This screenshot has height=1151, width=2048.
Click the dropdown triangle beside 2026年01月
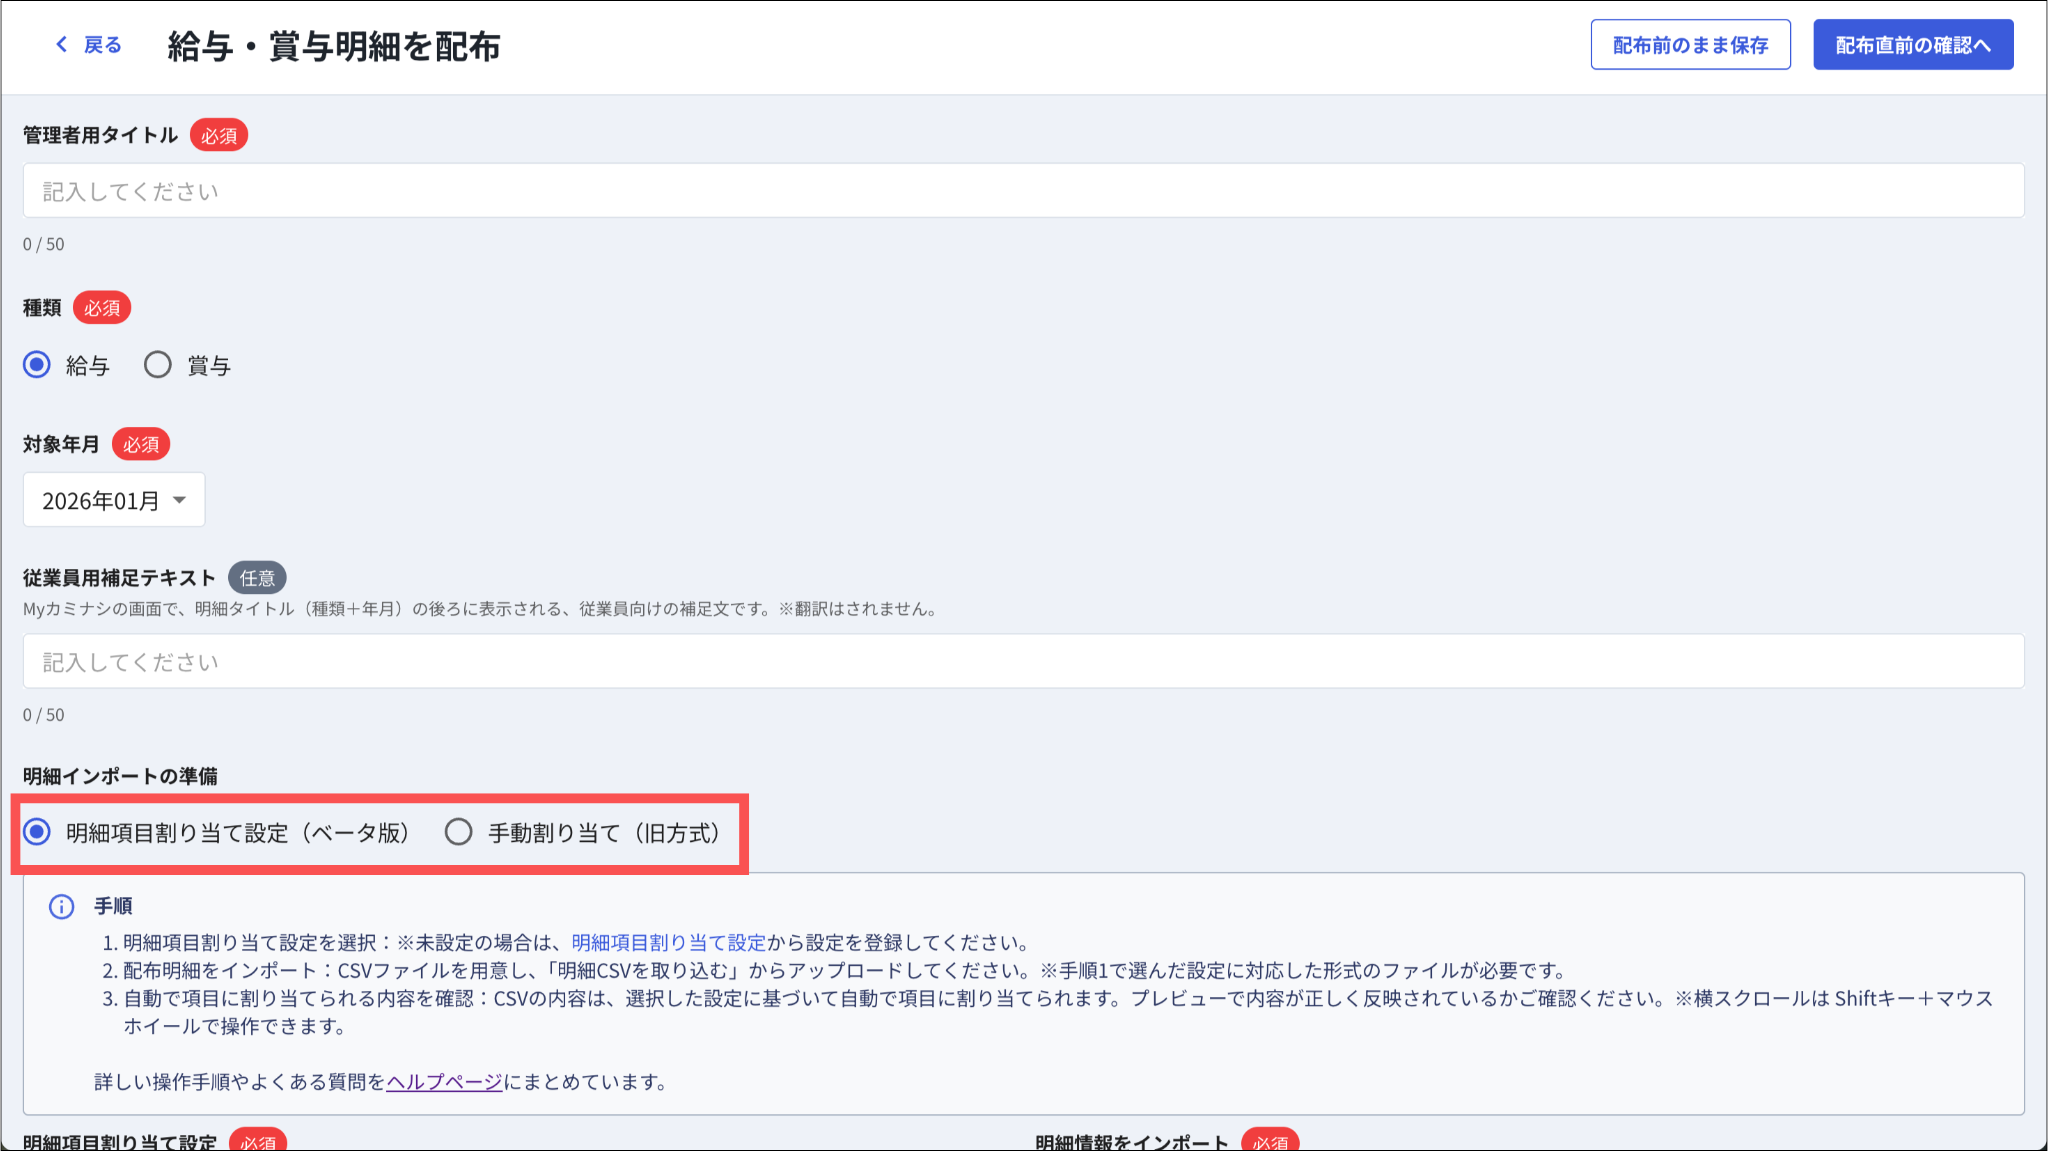pyautogui.click(x=180, y=500)
